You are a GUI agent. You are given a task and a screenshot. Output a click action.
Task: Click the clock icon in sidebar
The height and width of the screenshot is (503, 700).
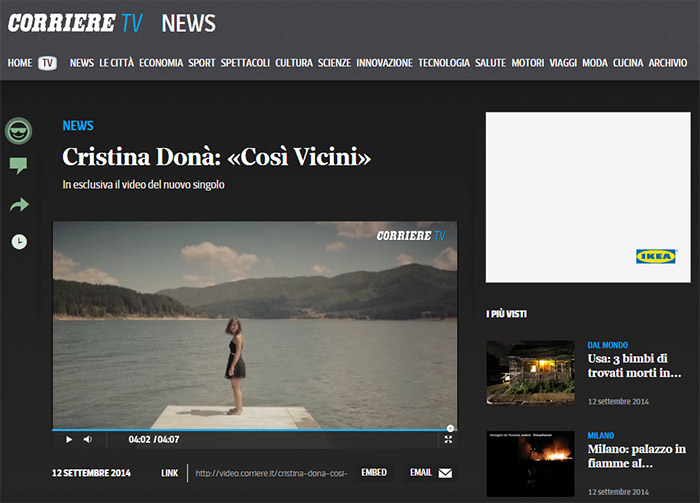[19, 241]
